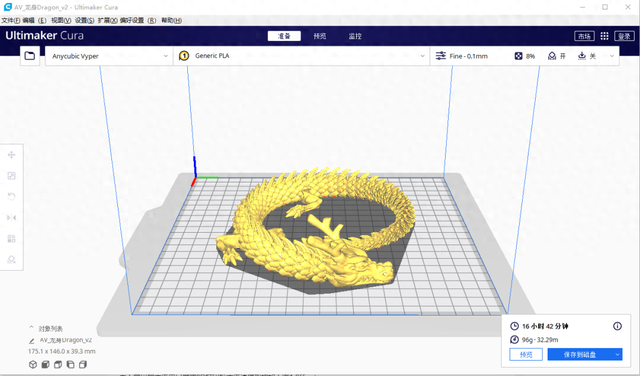
Task: Switch to the Monitor stage tab
Action: click(355, 36)
